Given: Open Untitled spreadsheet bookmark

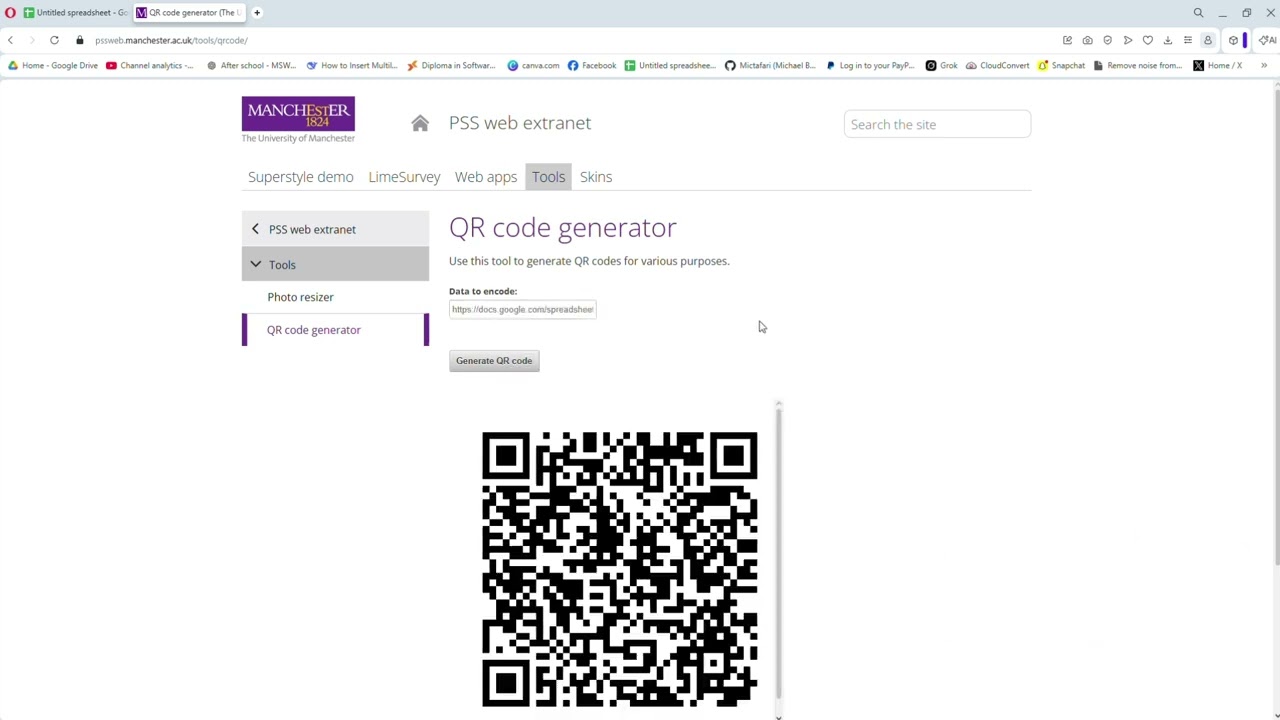Looking at the screenshot, I should tap(670, 66).
